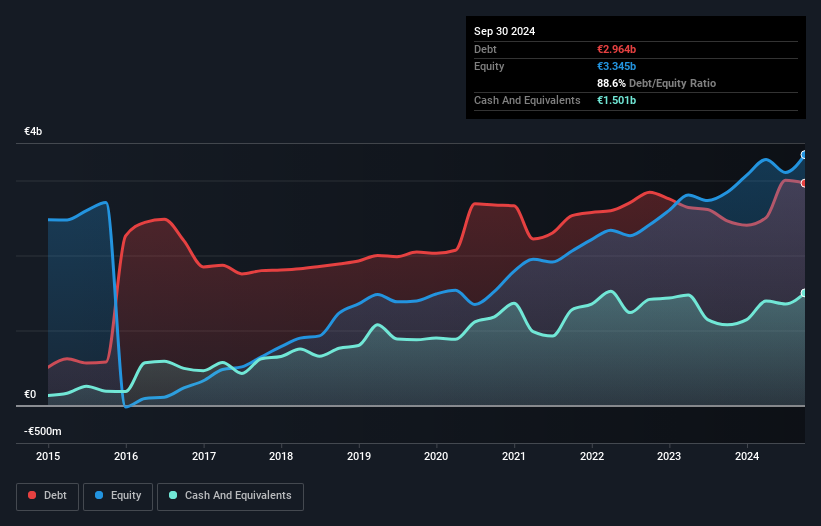The height and width of the screenshot is (526, 821).
Task: Click the 2015 x-axis label
Action: (48, 456)
